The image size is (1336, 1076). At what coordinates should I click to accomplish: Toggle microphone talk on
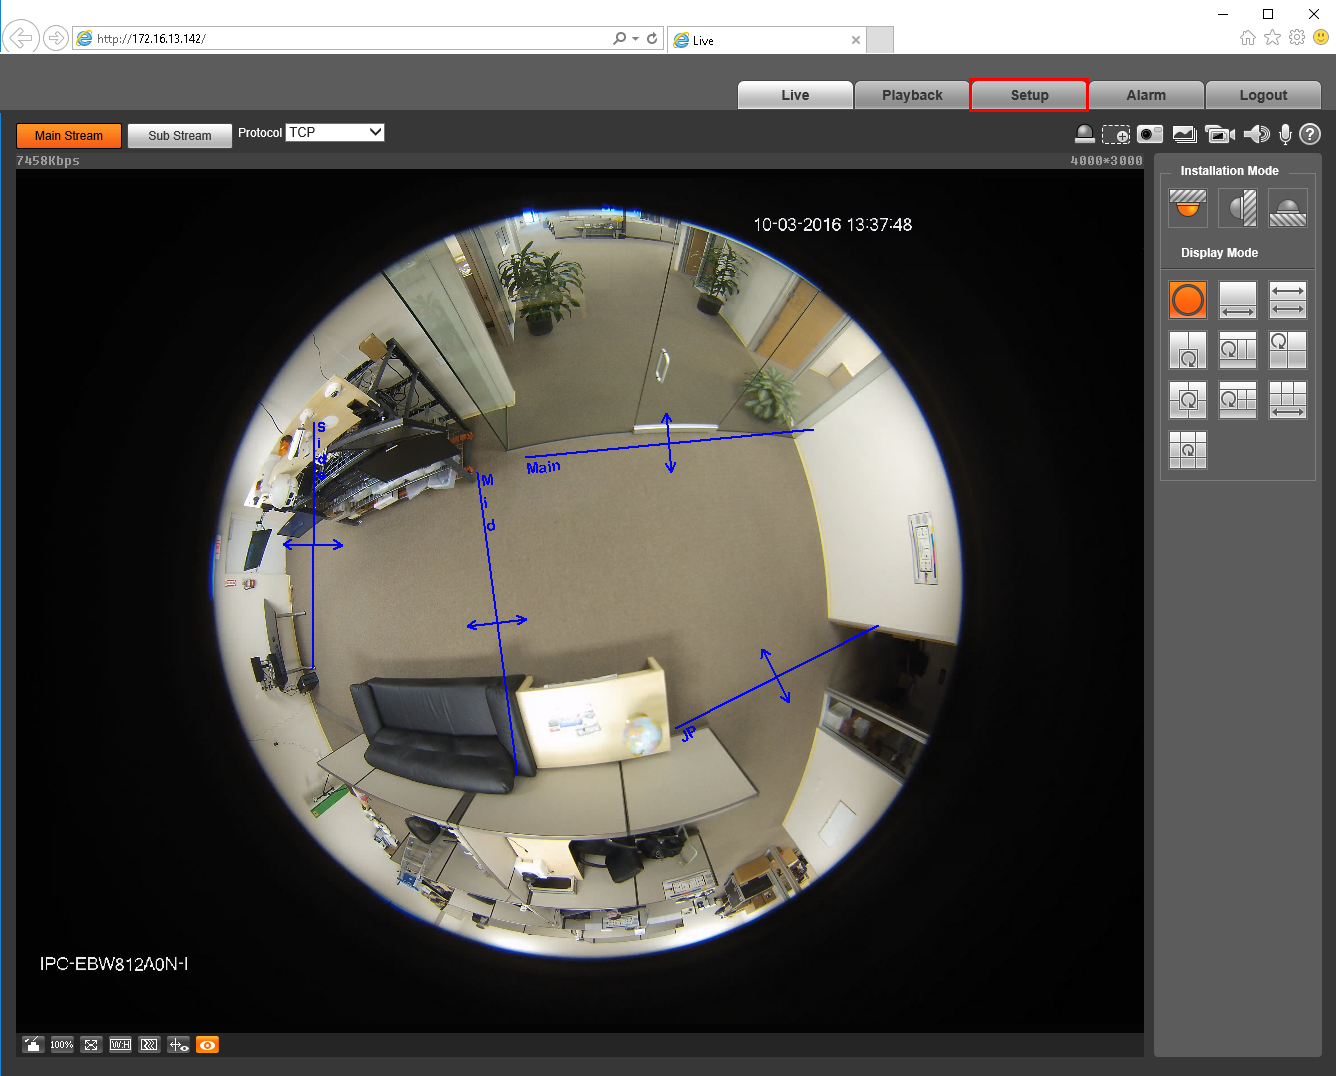[1285, 134]
